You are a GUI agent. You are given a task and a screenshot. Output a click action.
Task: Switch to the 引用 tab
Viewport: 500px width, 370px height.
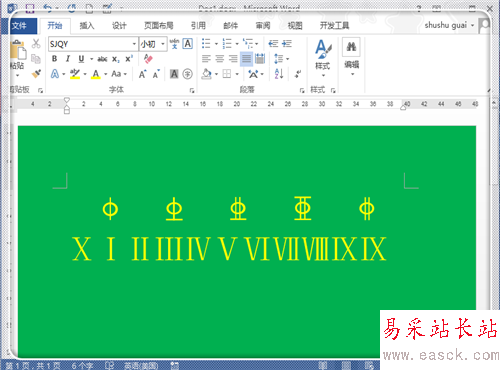click(198, 26)
